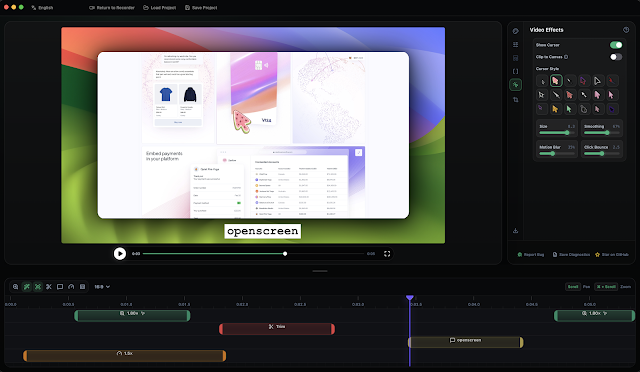Click Load Project
The image size is (640, 372).
160,7
